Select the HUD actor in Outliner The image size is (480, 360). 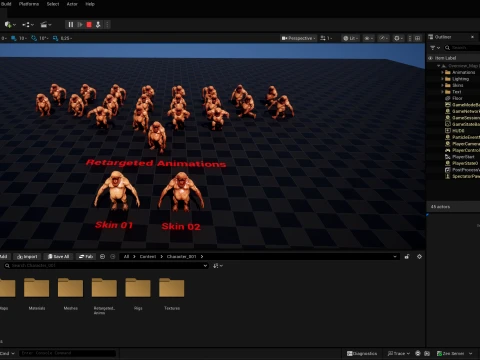[x=458, y=131]
